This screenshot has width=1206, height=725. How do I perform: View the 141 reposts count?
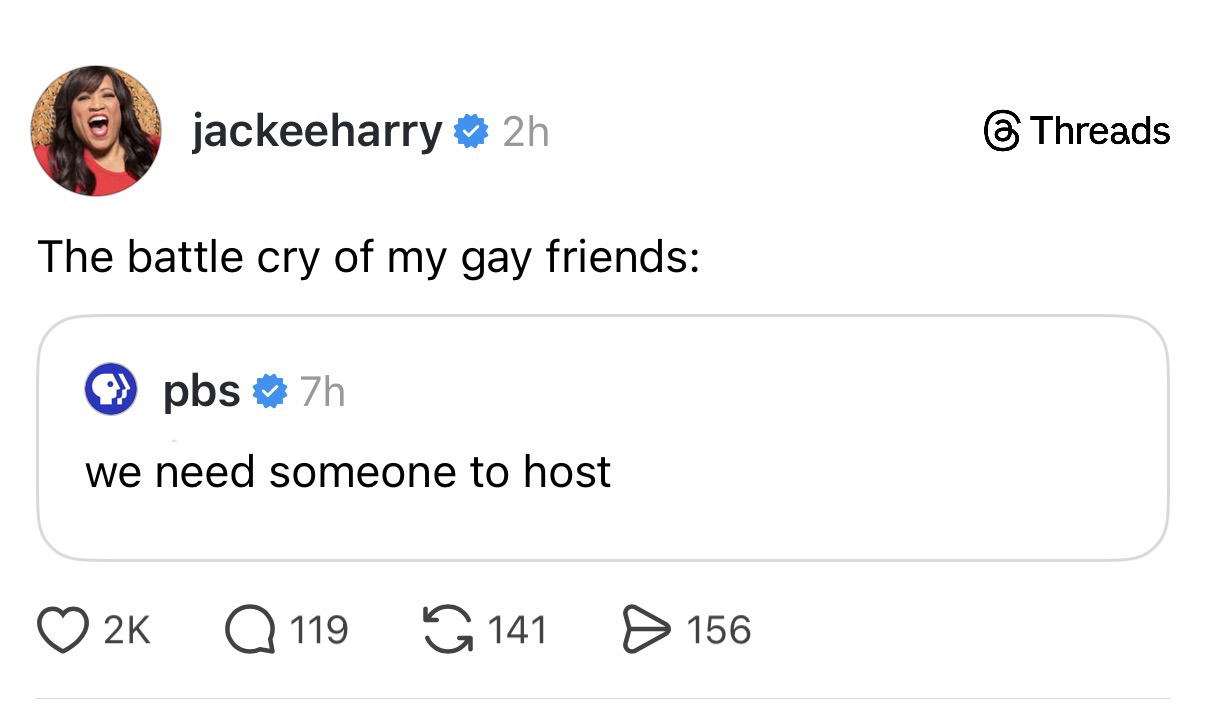[518, 631]
